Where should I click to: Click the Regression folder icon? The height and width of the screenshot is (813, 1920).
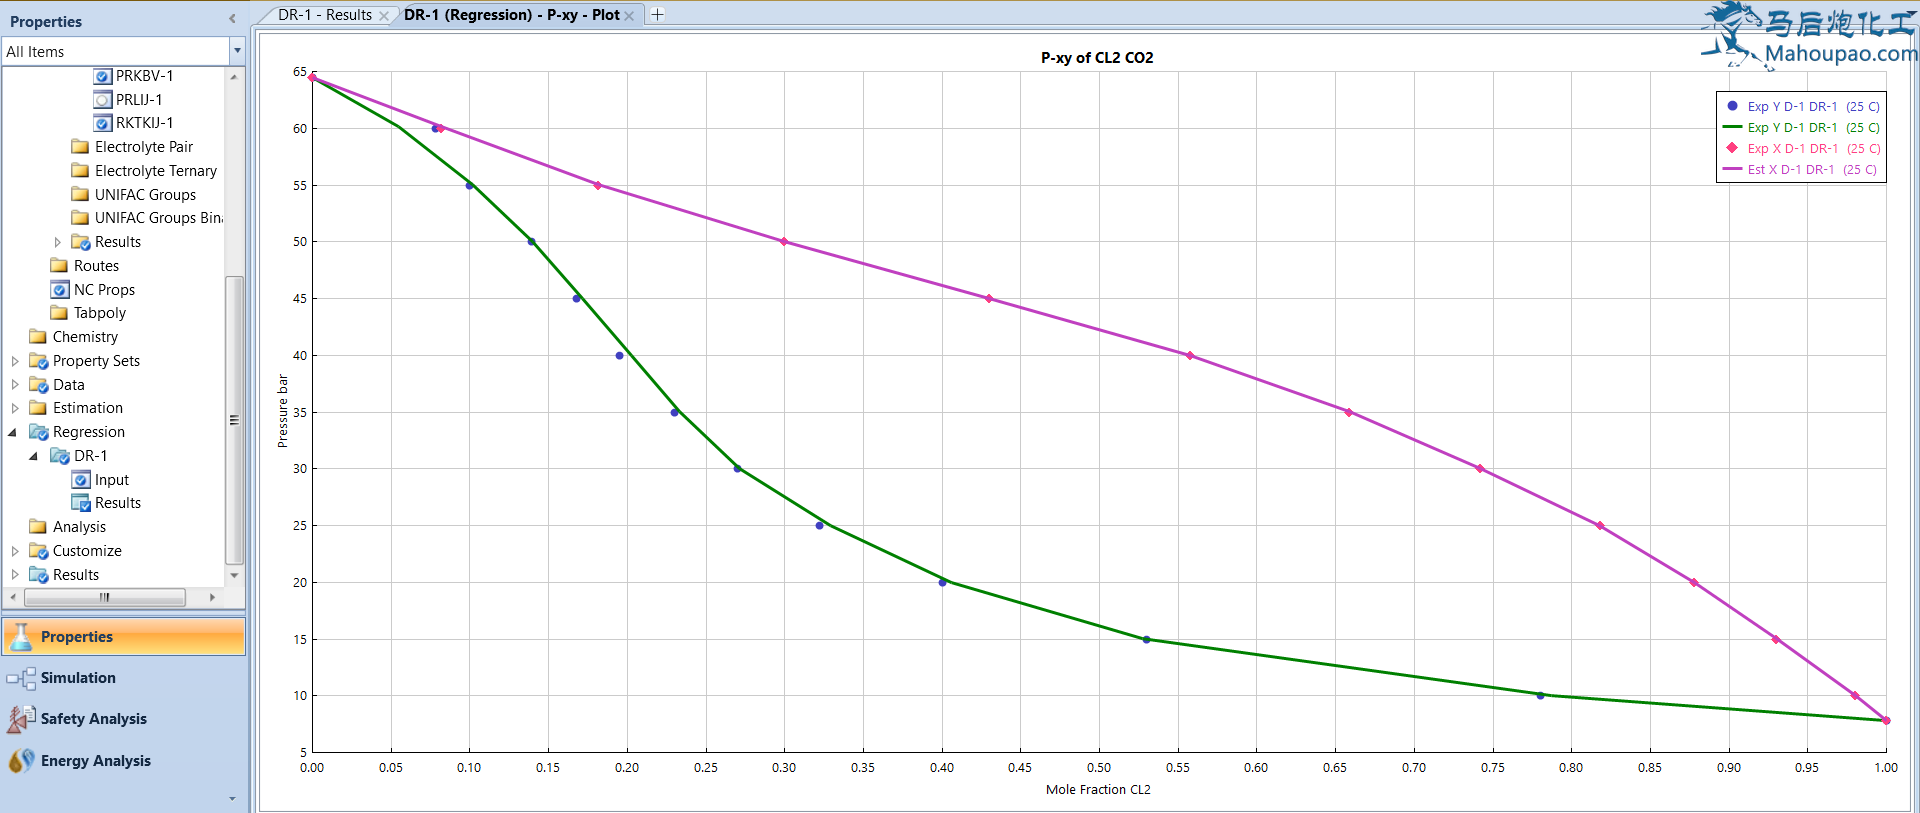39,432
